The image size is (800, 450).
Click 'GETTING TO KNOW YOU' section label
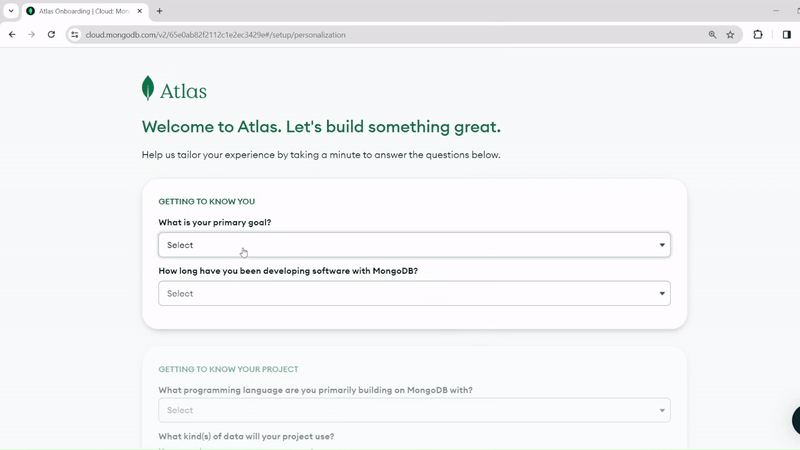point(207,202)
